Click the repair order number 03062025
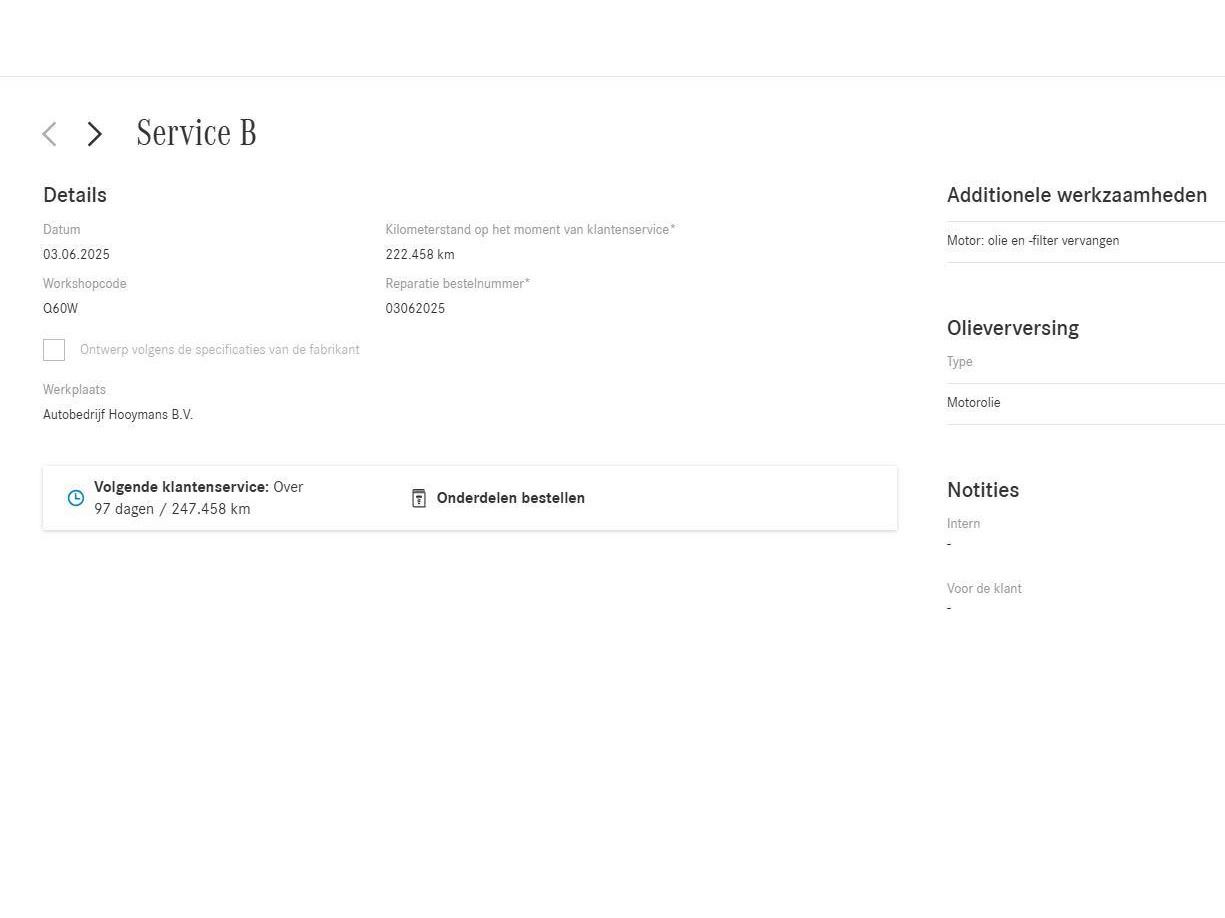The height and width of the screenshot is (918, 1225). pyautogui.click(x=415, y=309)
